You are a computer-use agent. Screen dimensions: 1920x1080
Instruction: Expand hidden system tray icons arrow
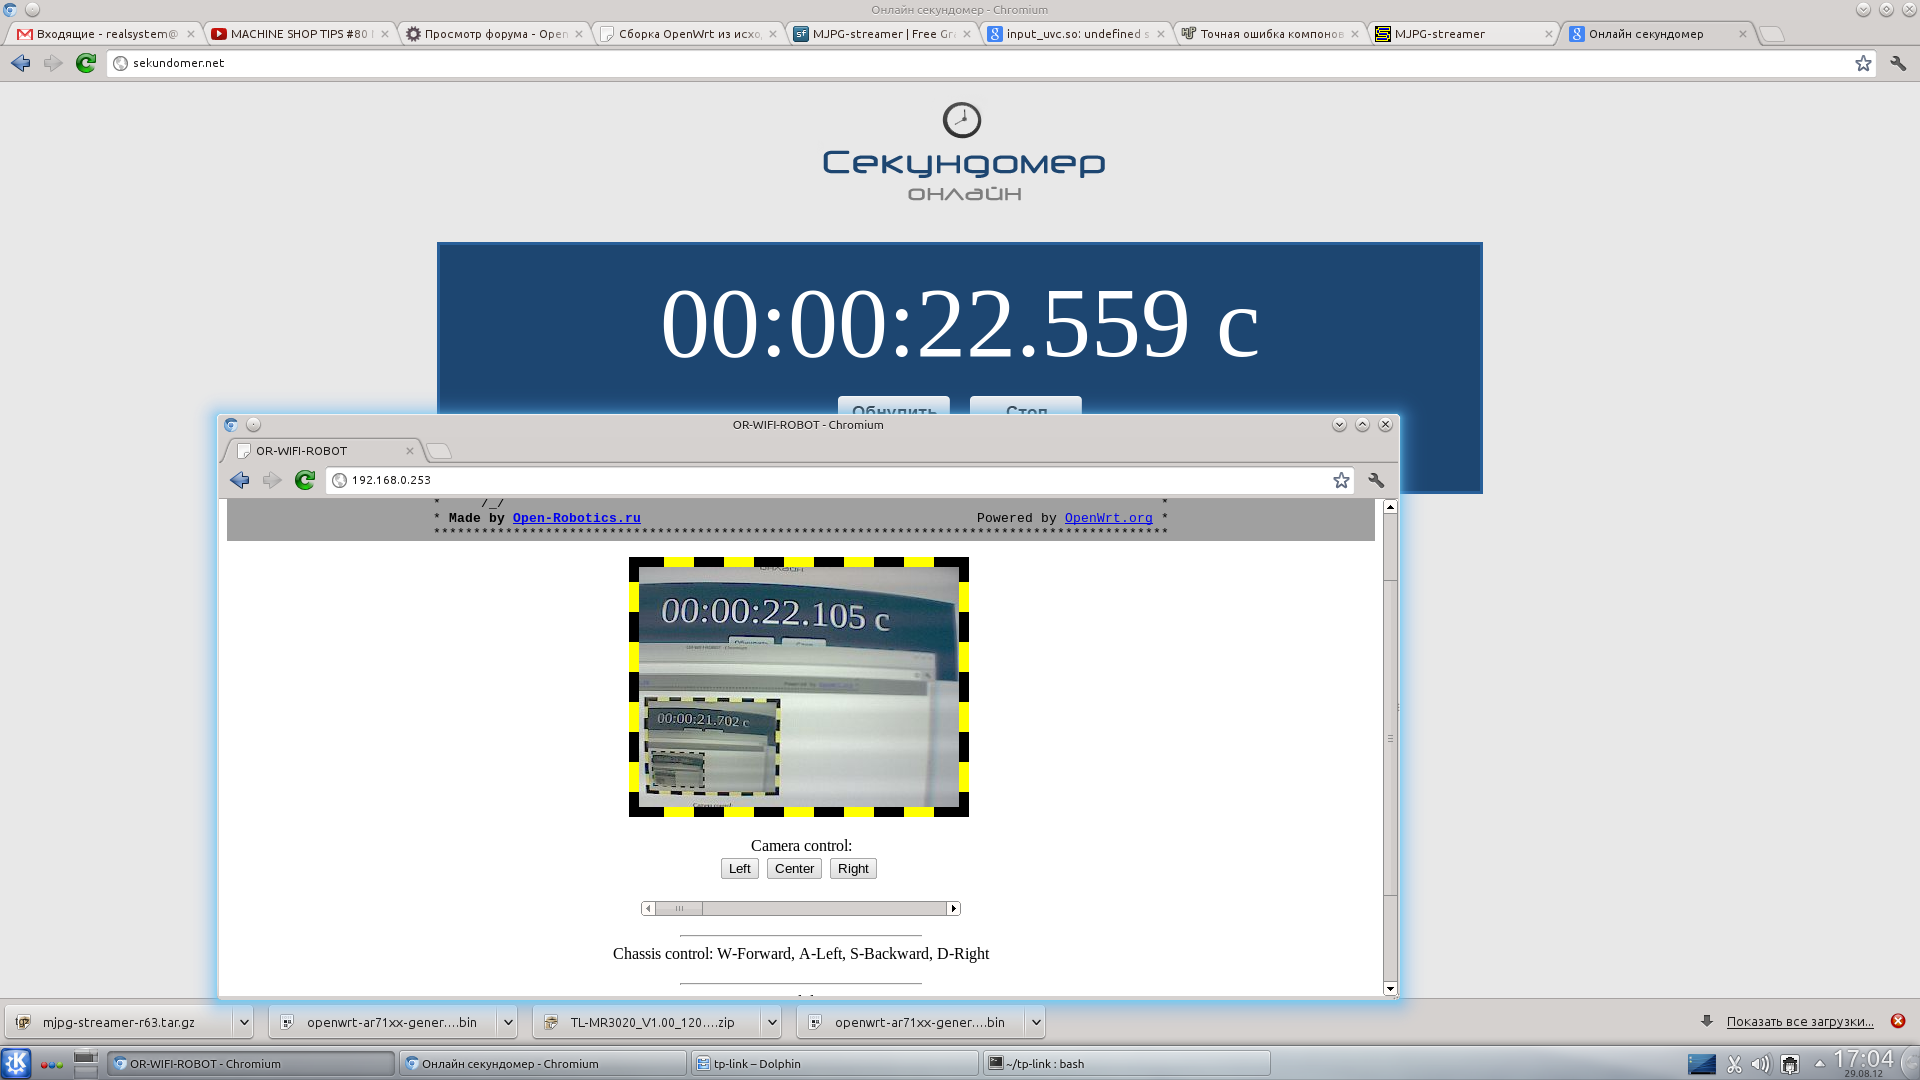[x=1819, y=1063]
